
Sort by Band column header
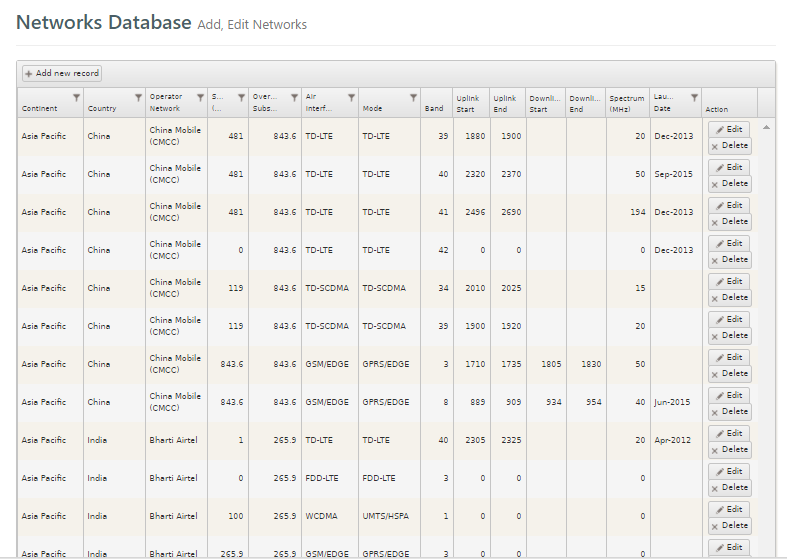(434, 108)
